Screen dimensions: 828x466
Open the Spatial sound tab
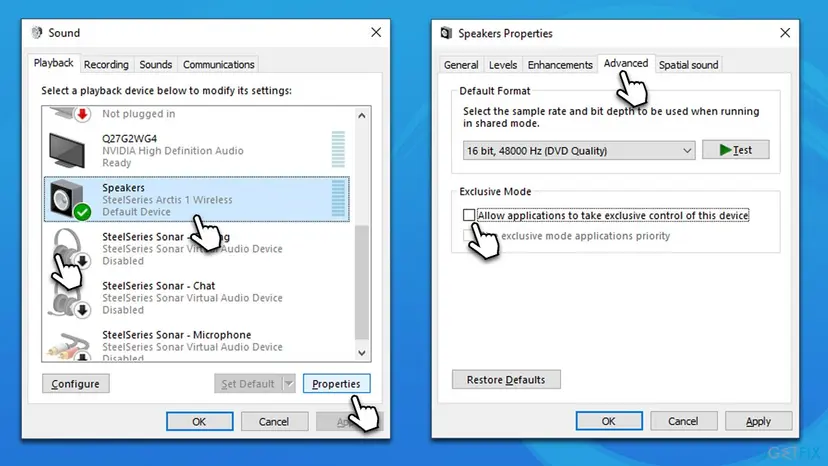click(x=689, y=65)
